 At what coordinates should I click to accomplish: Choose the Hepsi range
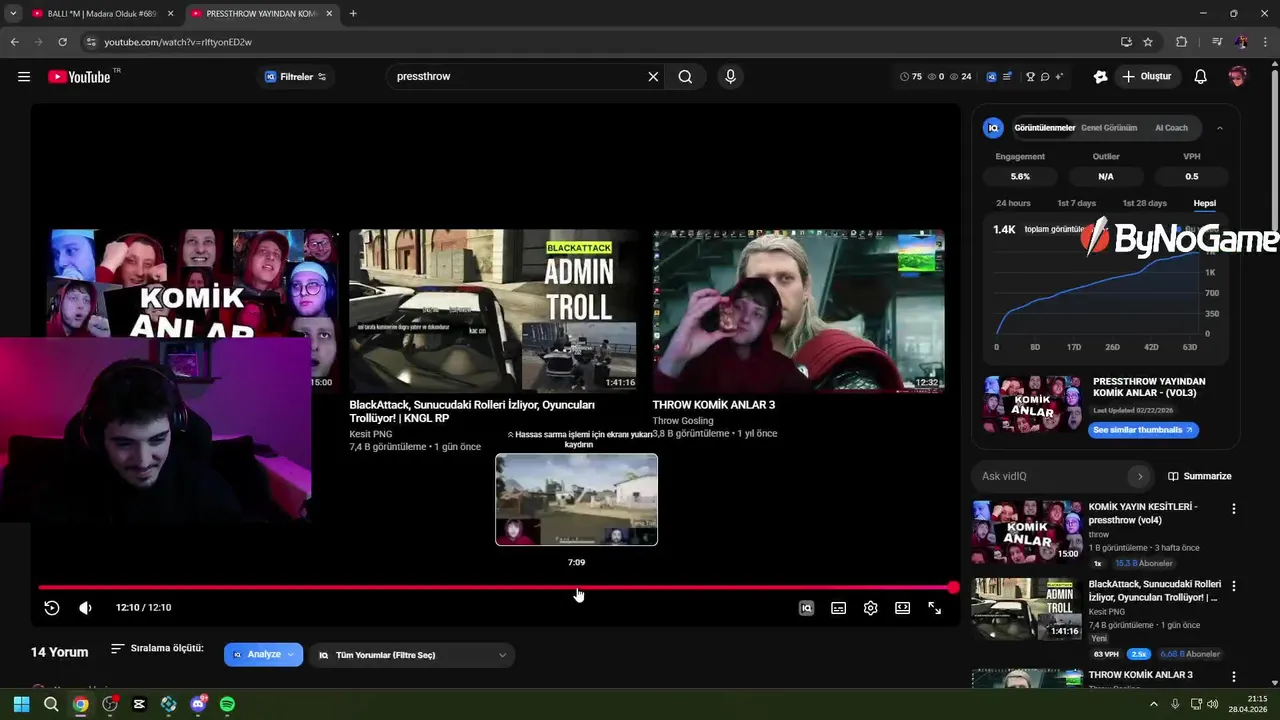coord(1204,203)
